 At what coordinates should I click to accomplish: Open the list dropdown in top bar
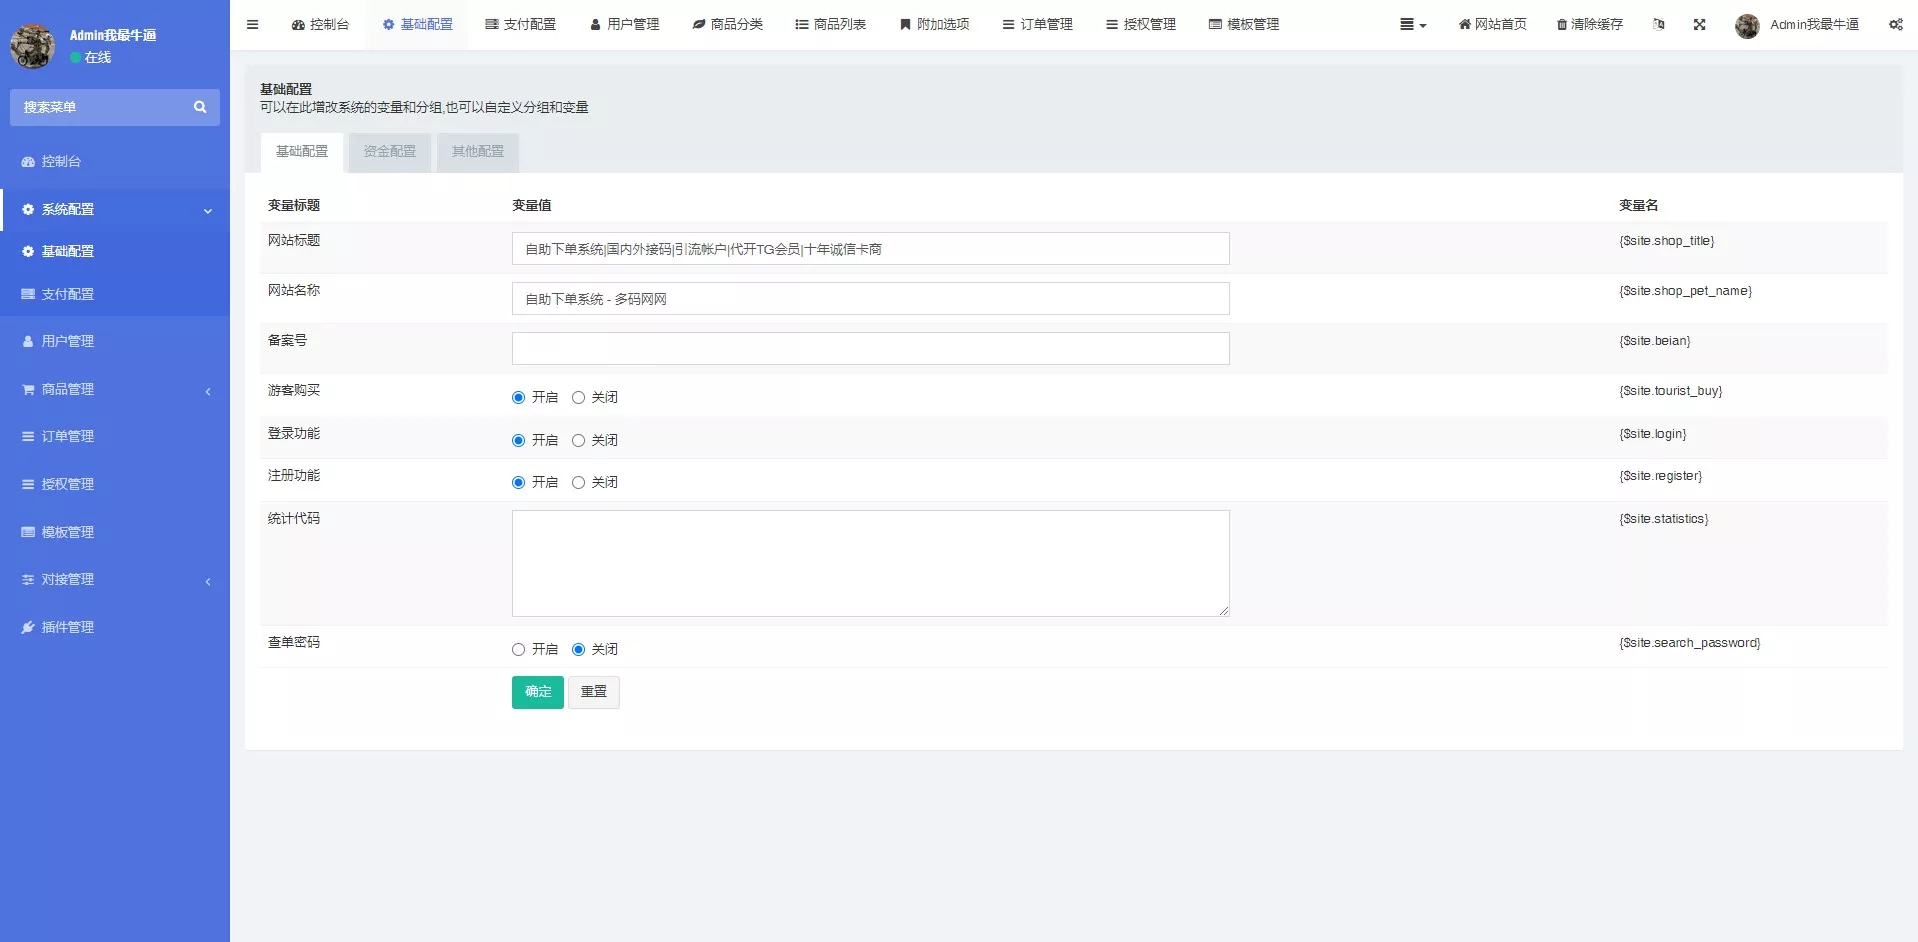tap(1412, 25)
